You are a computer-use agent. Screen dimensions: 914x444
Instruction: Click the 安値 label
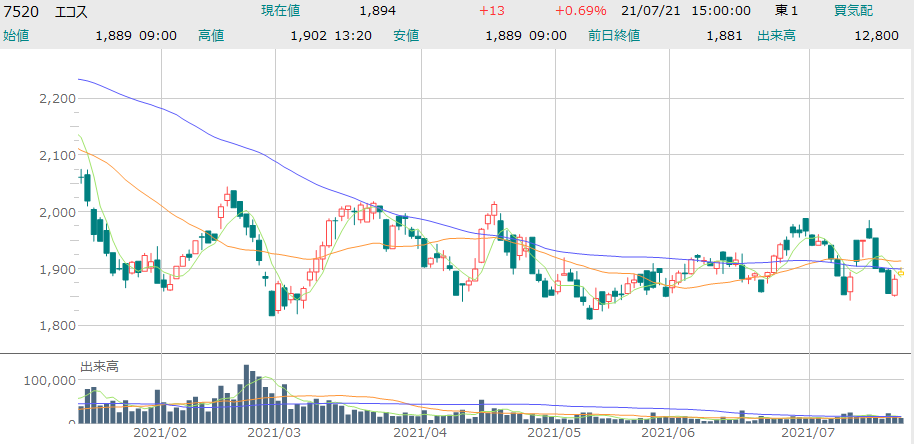point(405,35)
